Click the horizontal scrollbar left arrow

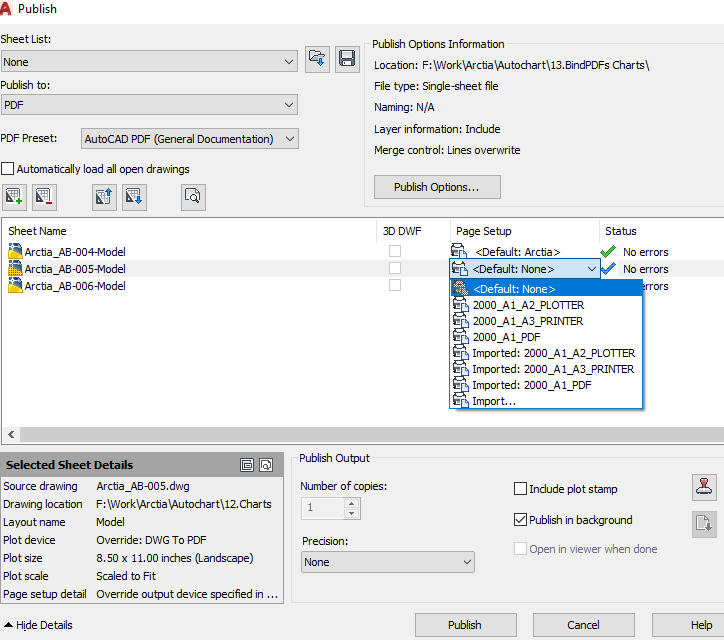pyautogui.click(x=11, y=434)
